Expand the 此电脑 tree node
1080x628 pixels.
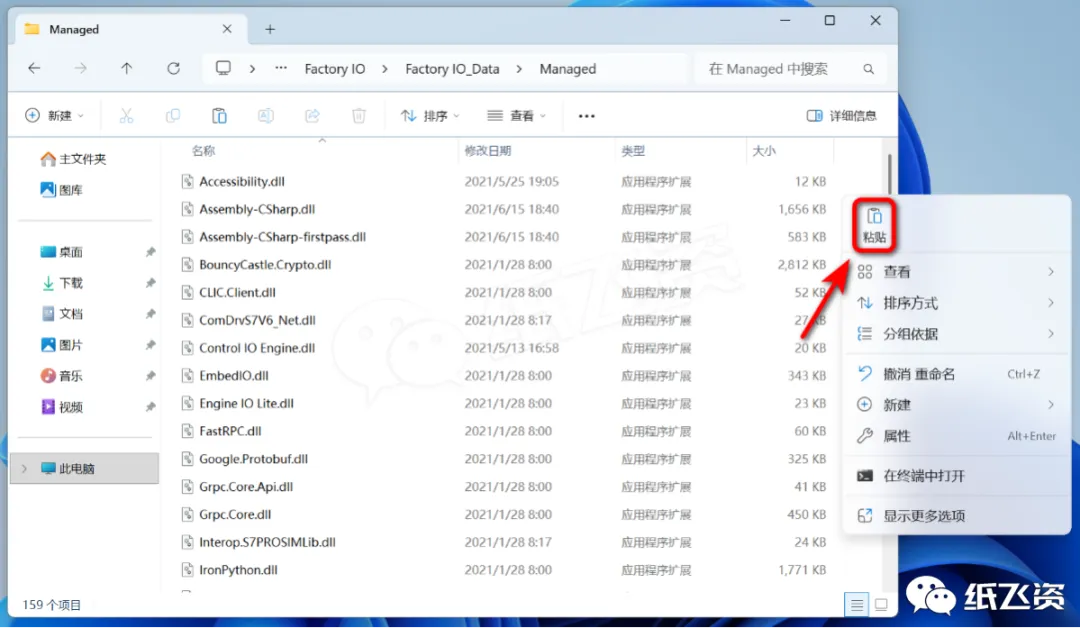tap(24, 468)
